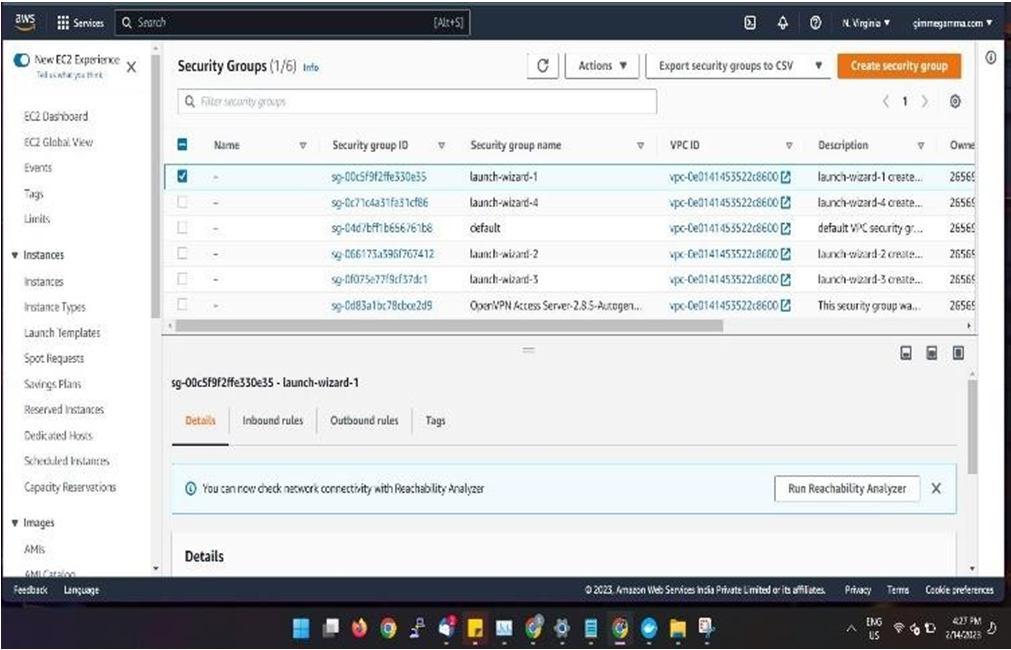The width and height of the screenshot is (1011, 650).
Task: Open OpenVPN group's VPC external link icon
Action: click(x=785, y=305)
